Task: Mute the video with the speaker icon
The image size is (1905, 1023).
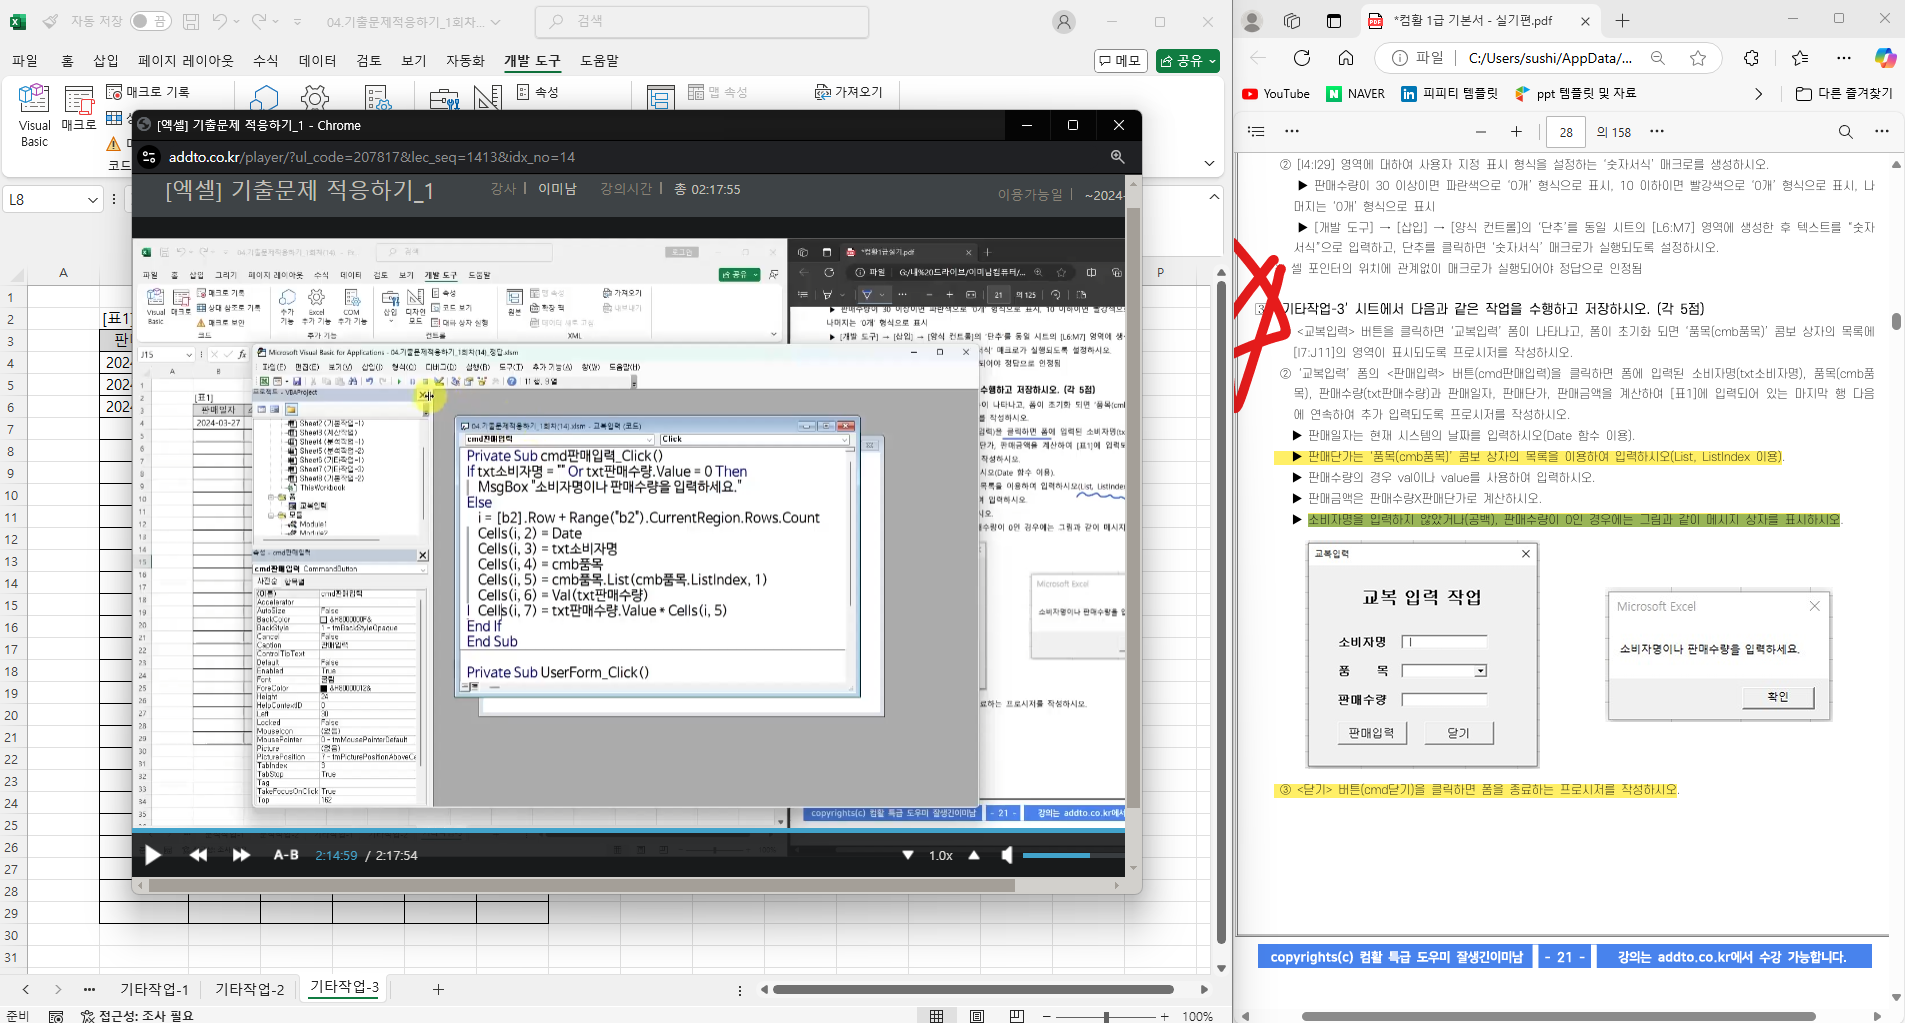Action: coord(1006,855)
